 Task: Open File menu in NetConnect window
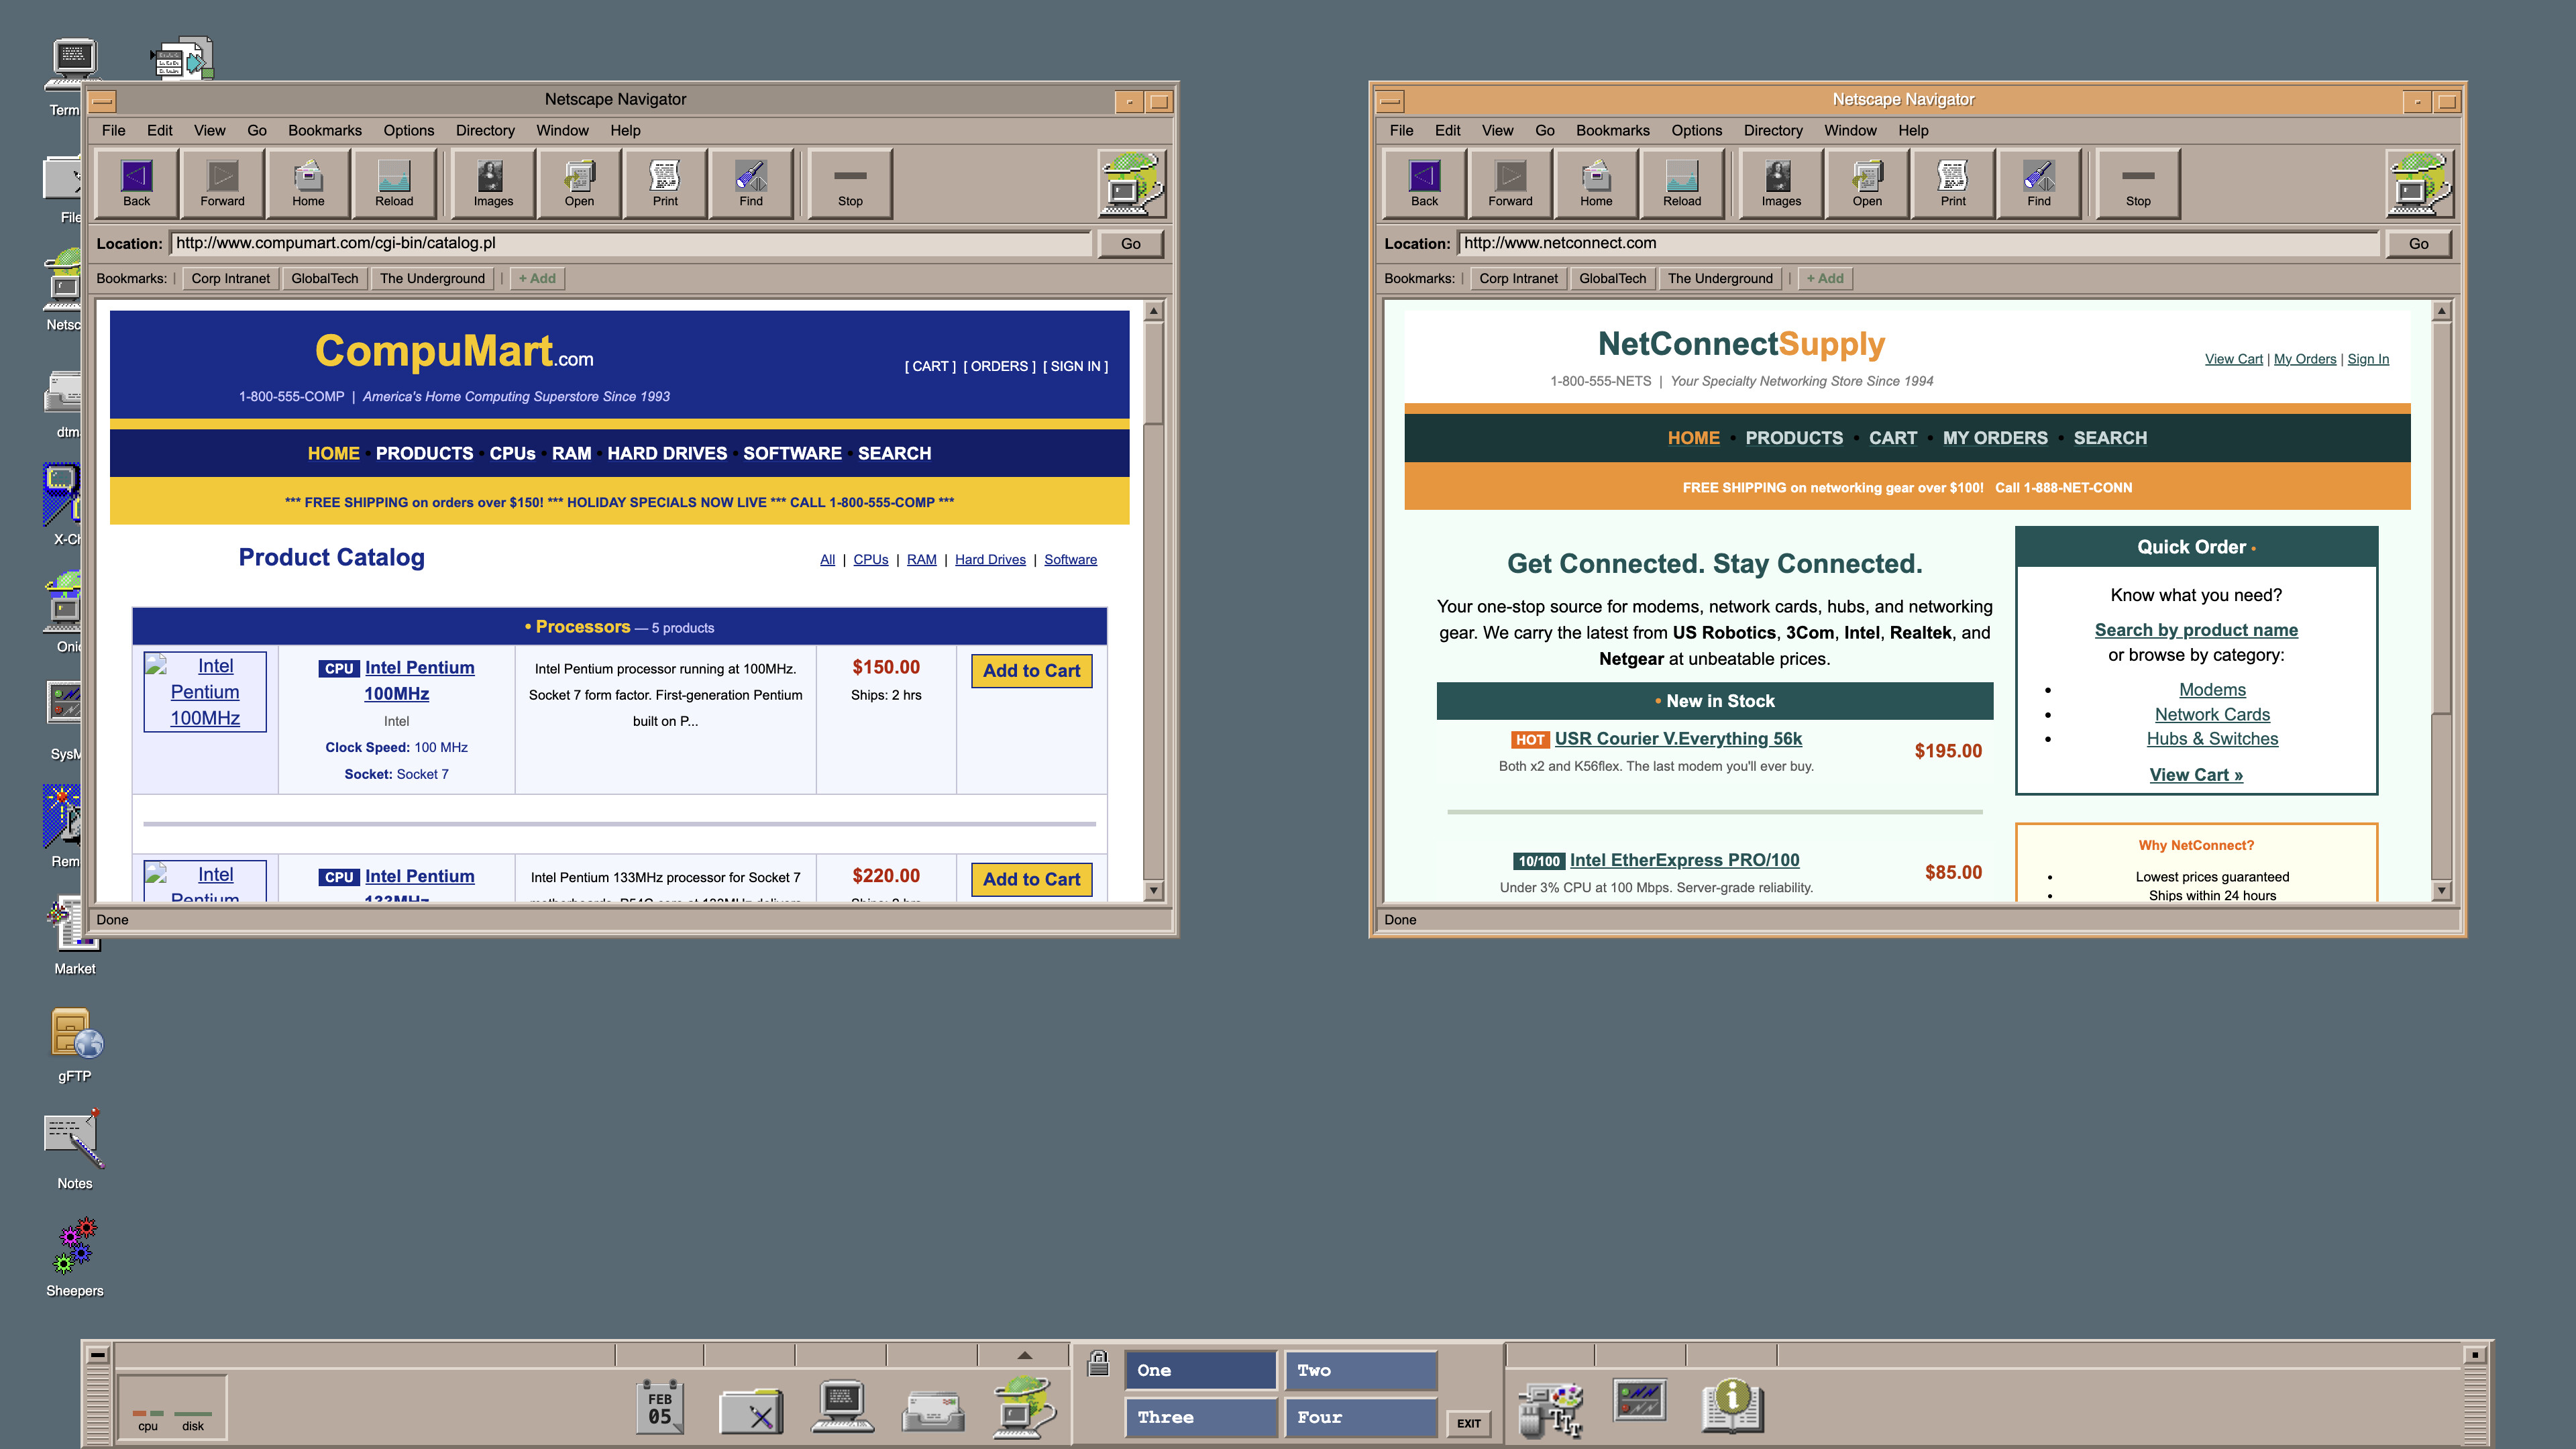pos(1401,130)
